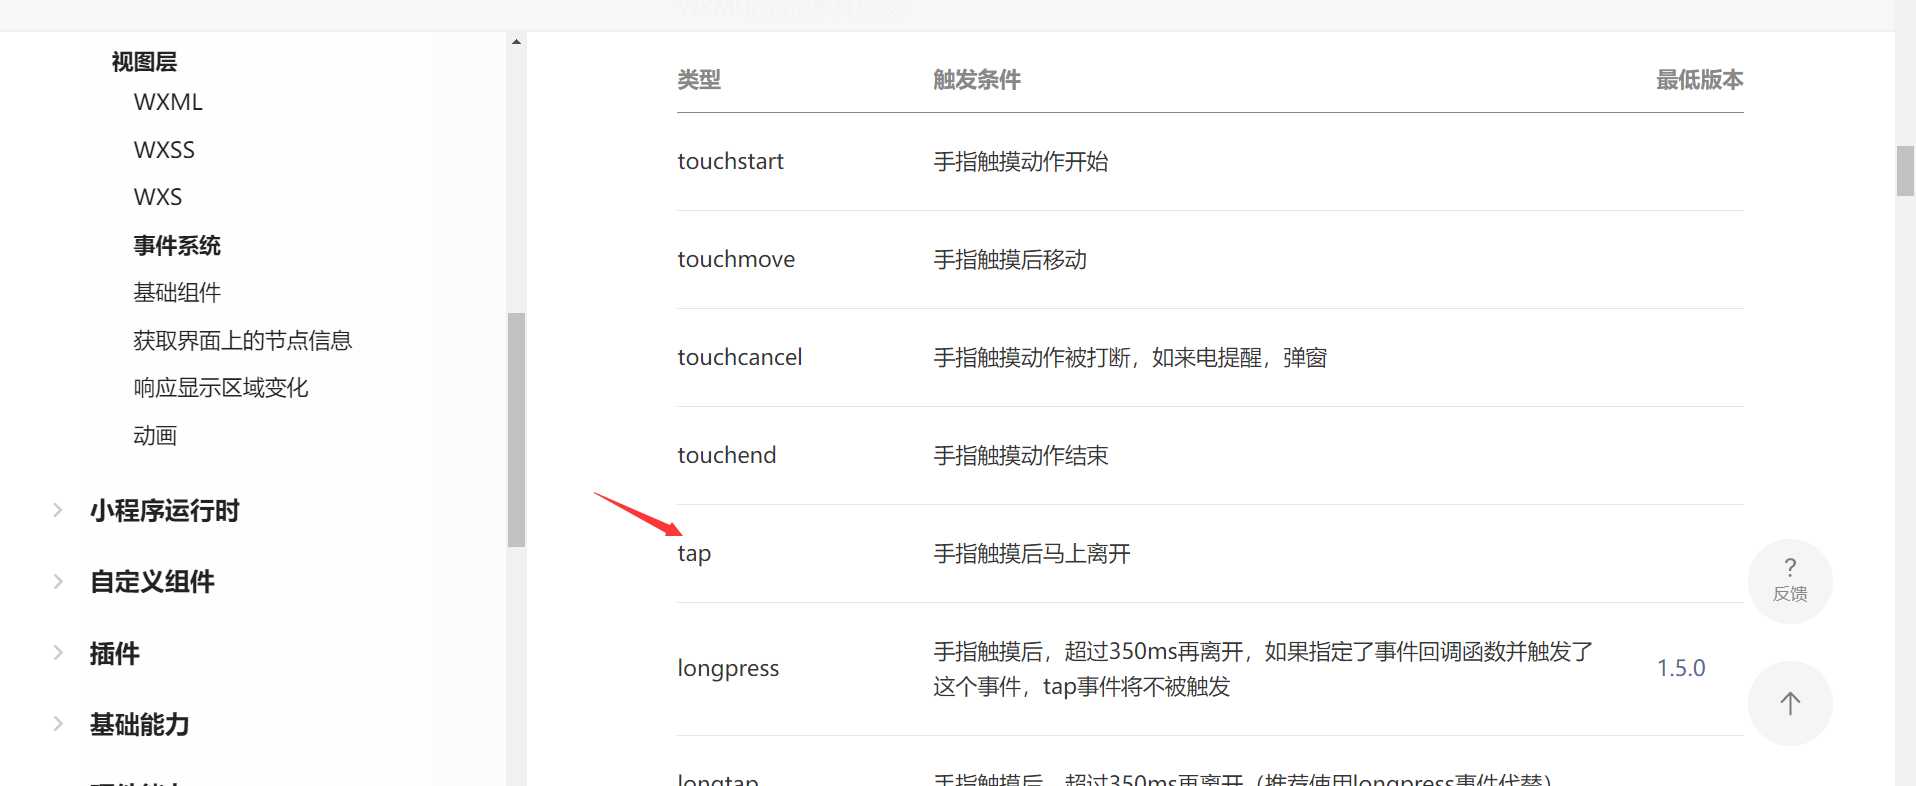Click the page's main scrollbar thumb
The height and width of the screenshot is (786, 1916).
1905,171
